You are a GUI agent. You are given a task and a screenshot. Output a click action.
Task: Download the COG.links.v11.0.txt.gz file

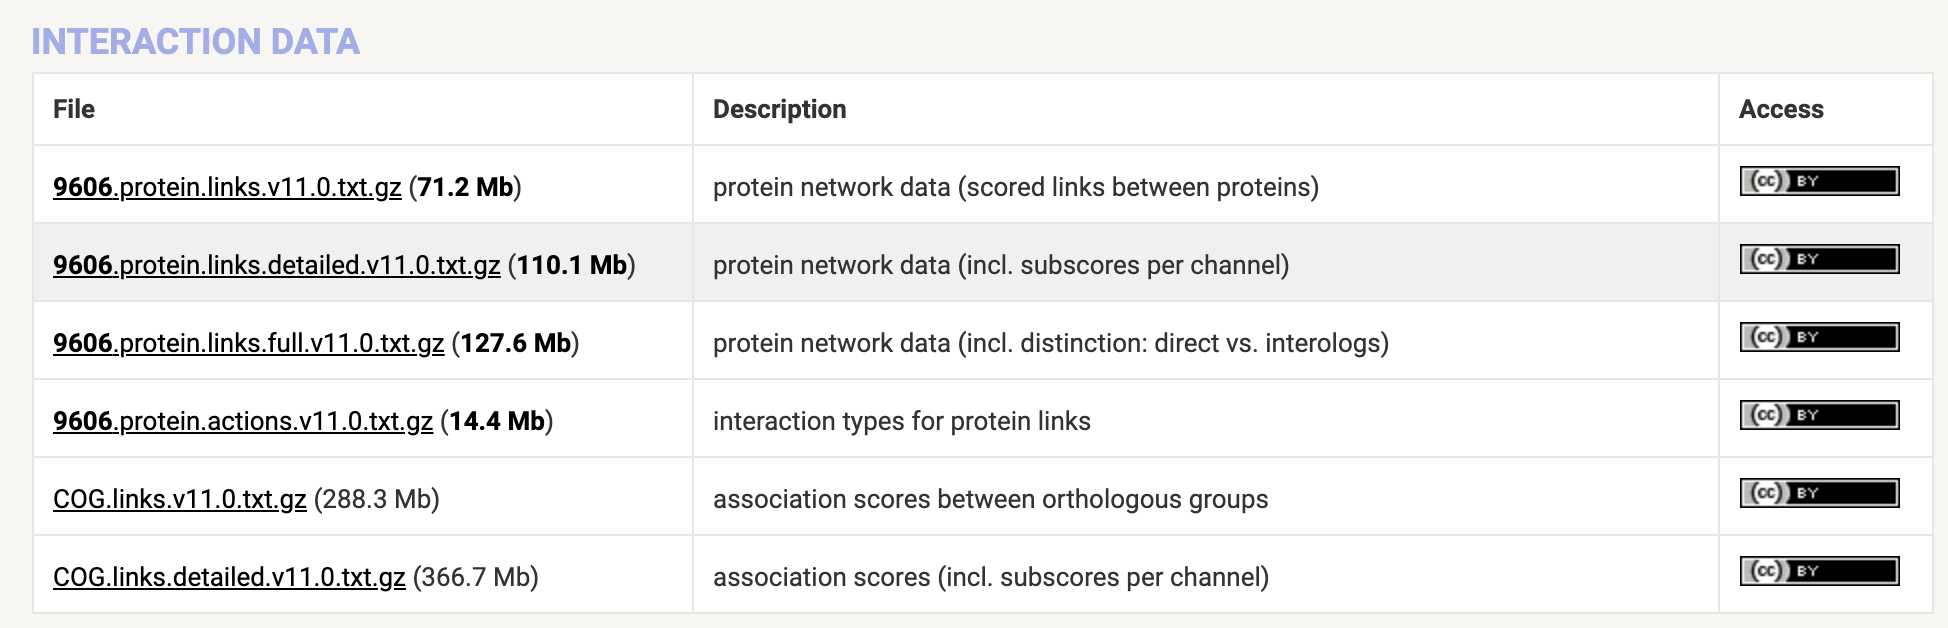[x=180, y=499]
